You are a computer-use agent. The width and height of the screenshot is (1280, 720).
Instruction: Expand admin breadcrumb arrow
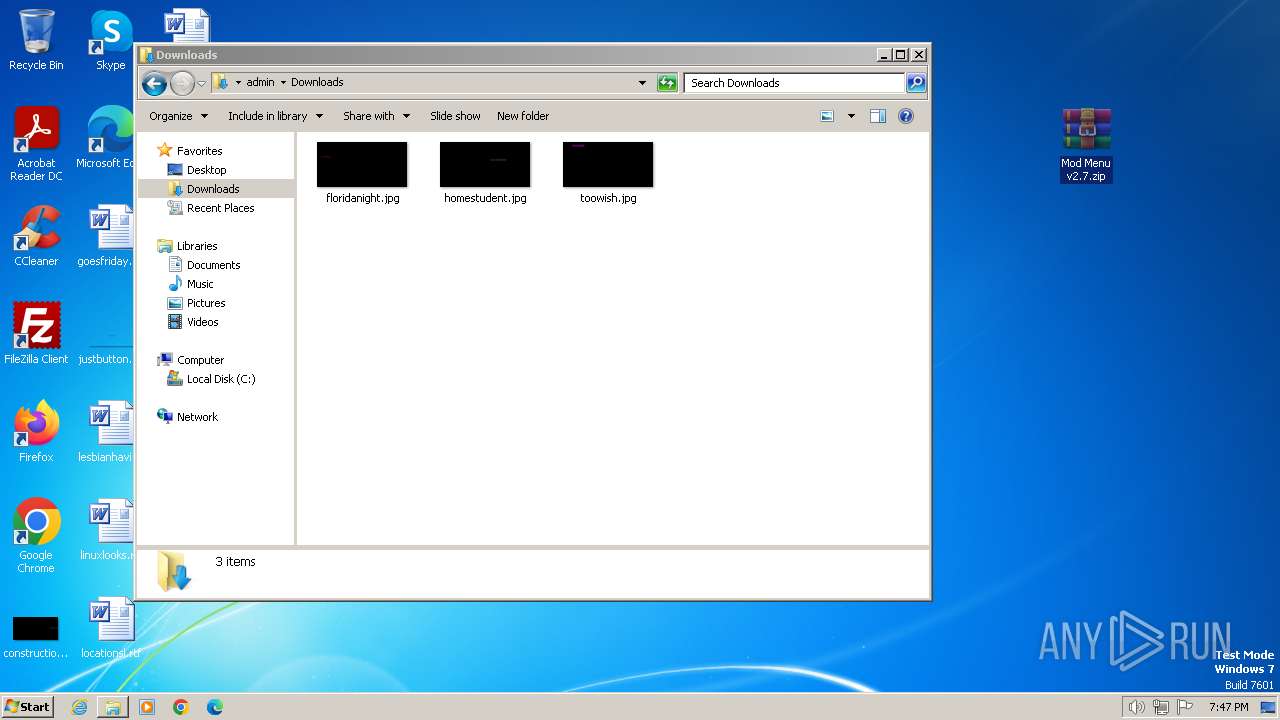pos(283,83)
